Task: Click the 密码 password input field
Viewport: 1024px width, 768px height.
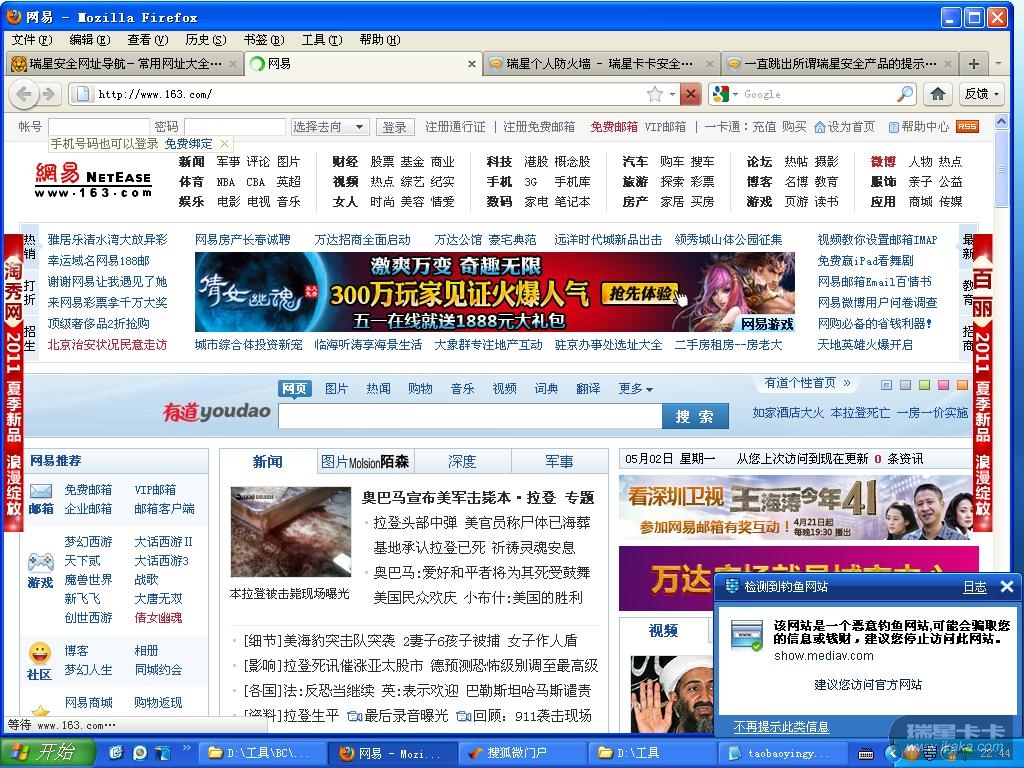Action: pyautogui.click(x=235, y=127)
